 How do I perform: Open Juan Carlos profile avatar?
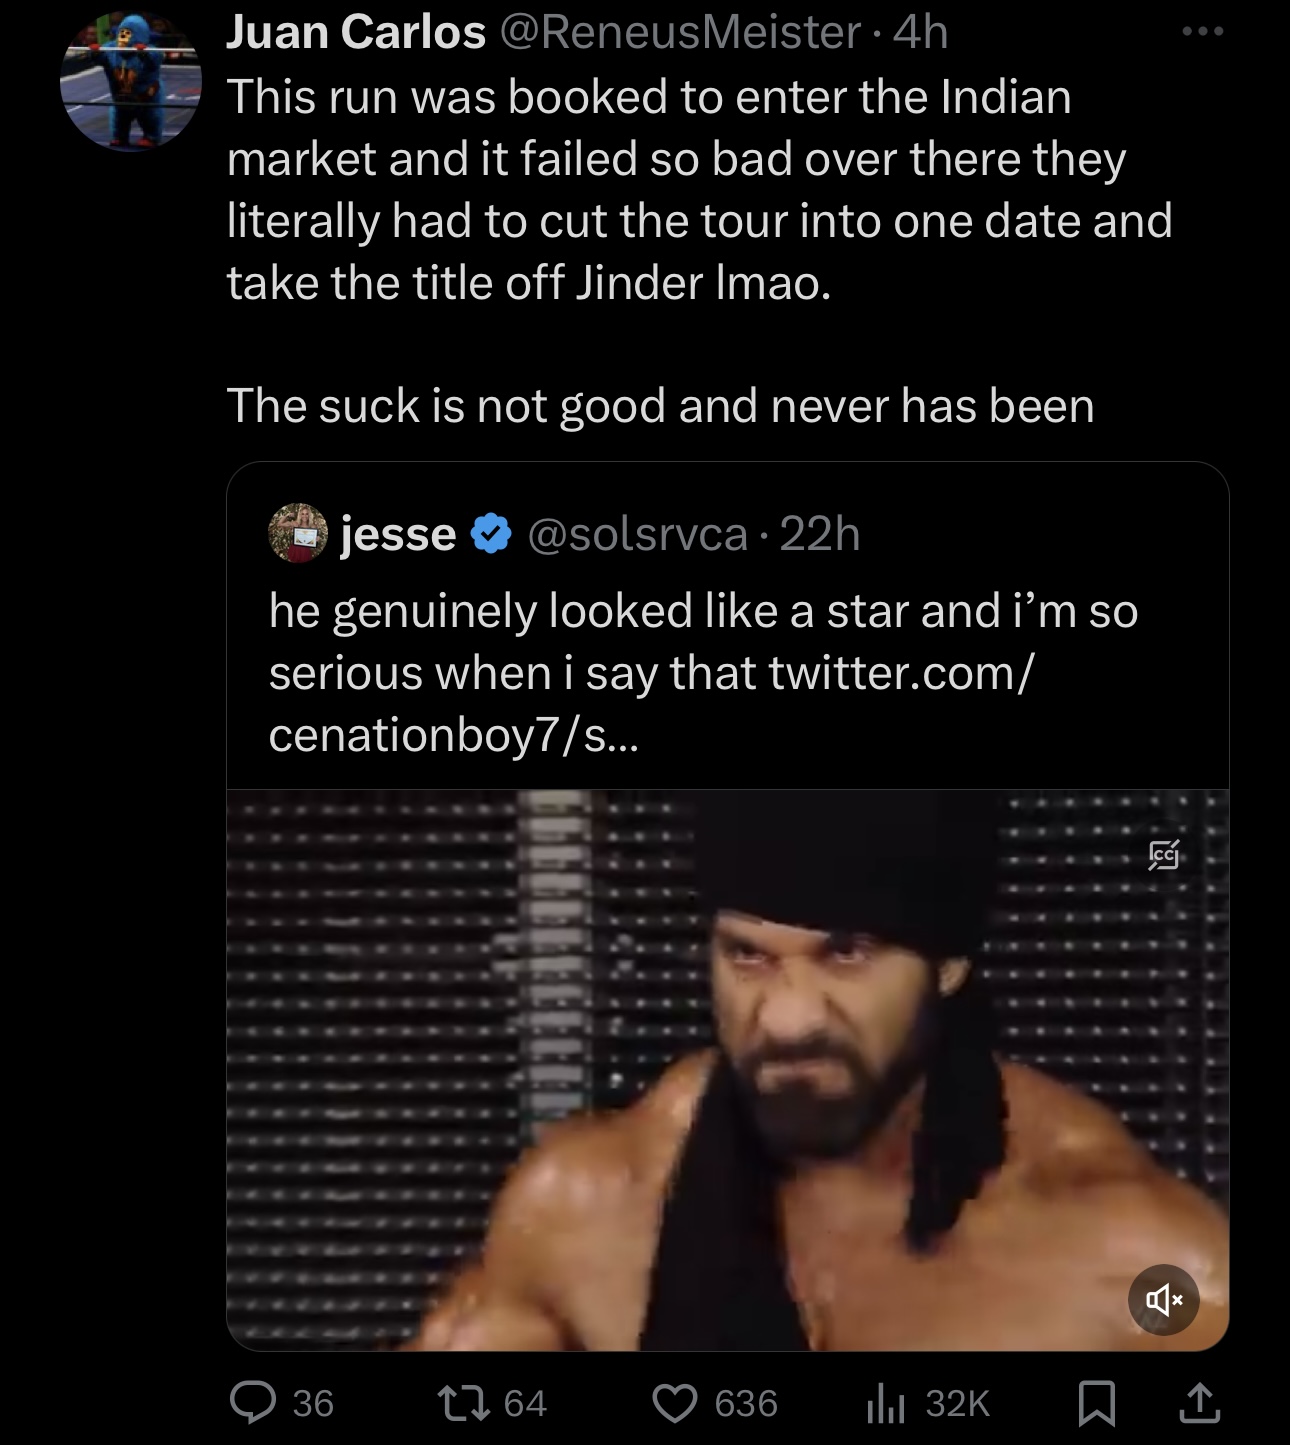(x=131, y=81)
